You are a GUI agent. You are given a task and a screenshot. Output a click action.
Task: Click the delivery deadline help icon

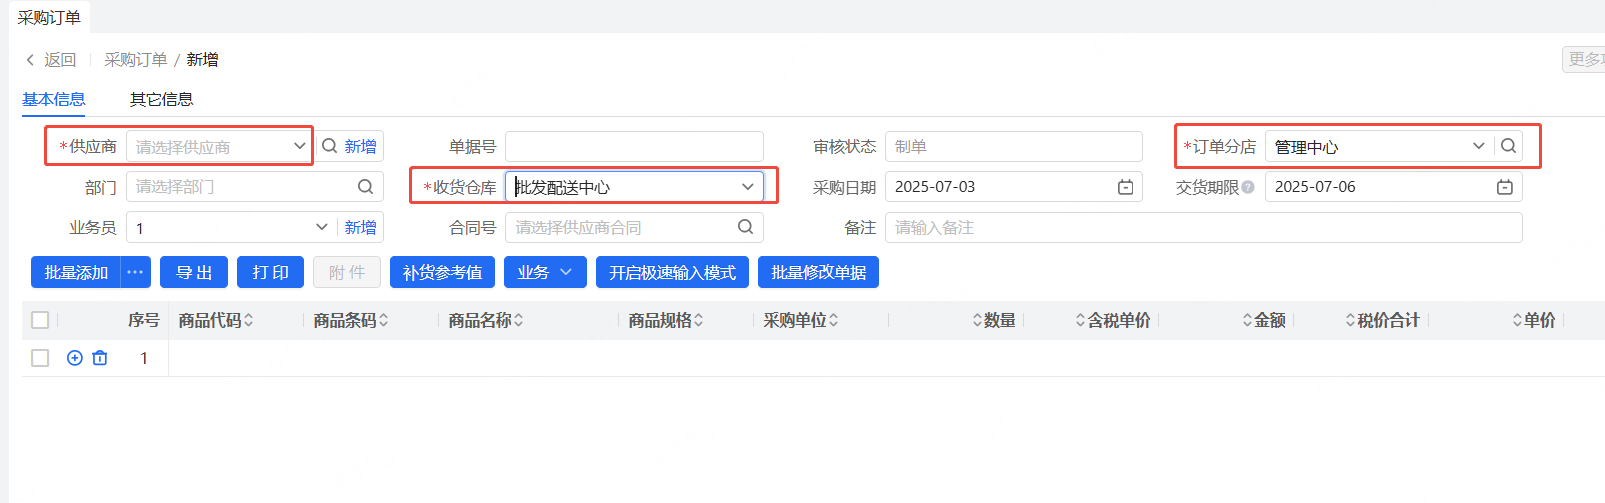(1248, 187)
